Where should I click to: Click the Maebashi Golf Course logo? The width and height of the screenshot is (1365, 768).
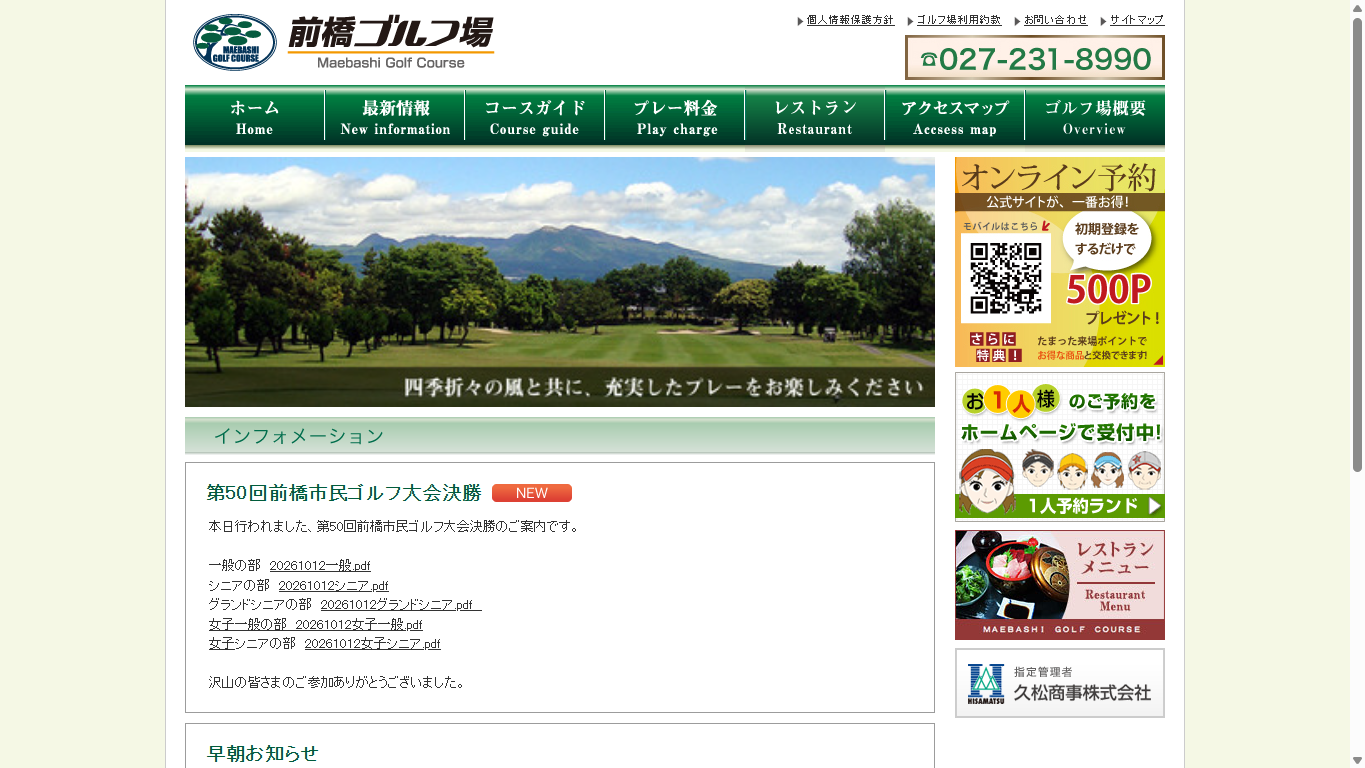point(342,43)
